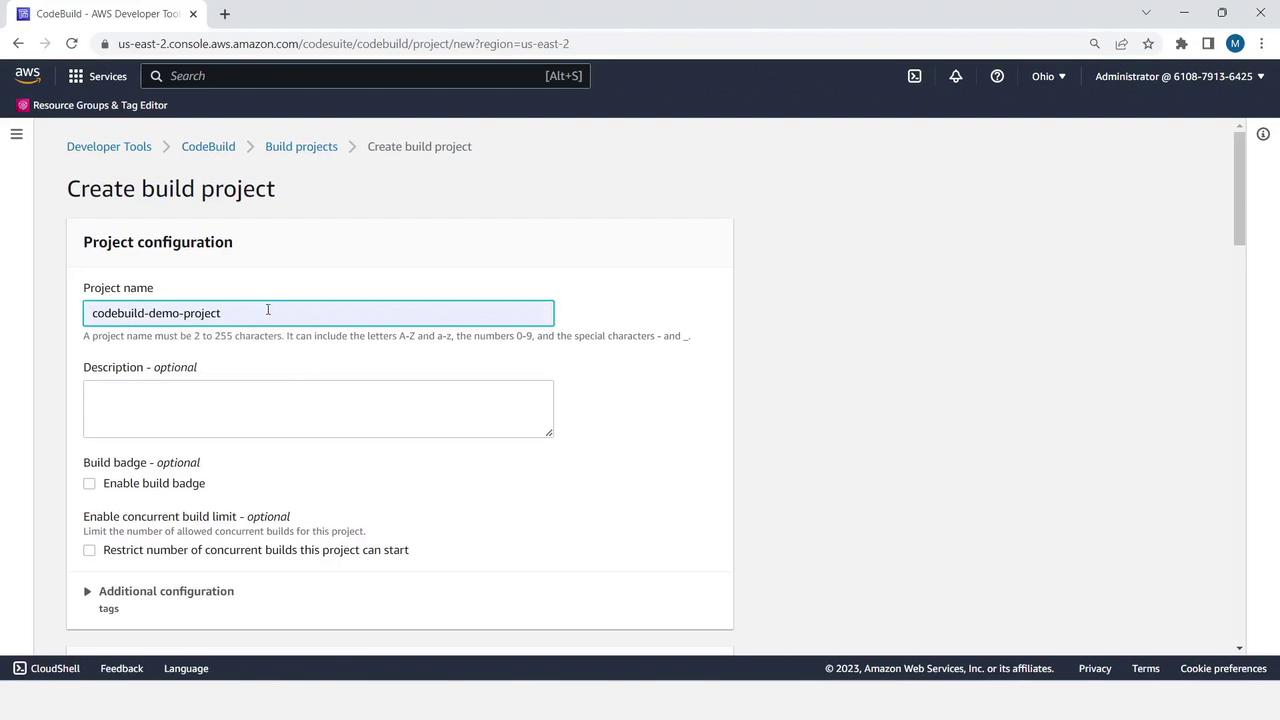This screenshot has width=1280, height=720.
Task: Click the Project name input field
Action: [318, 313]
